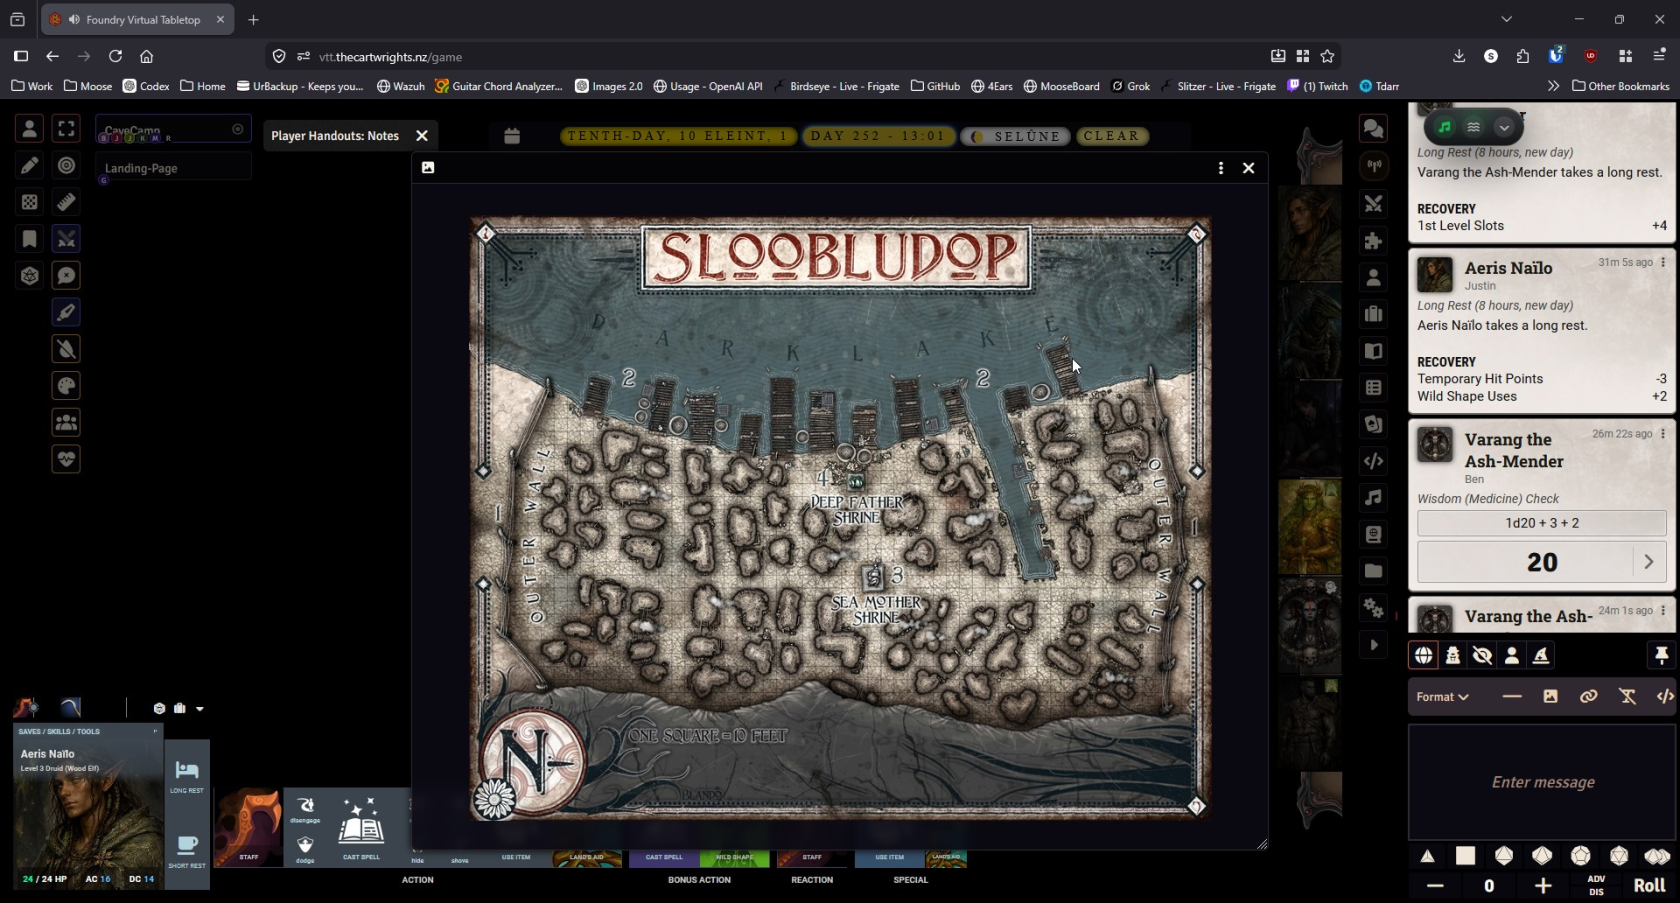Viewport: 1680px width, 903px height.
Task: Open the Journal book sidebar tab
Action: tap(1374, 351)
